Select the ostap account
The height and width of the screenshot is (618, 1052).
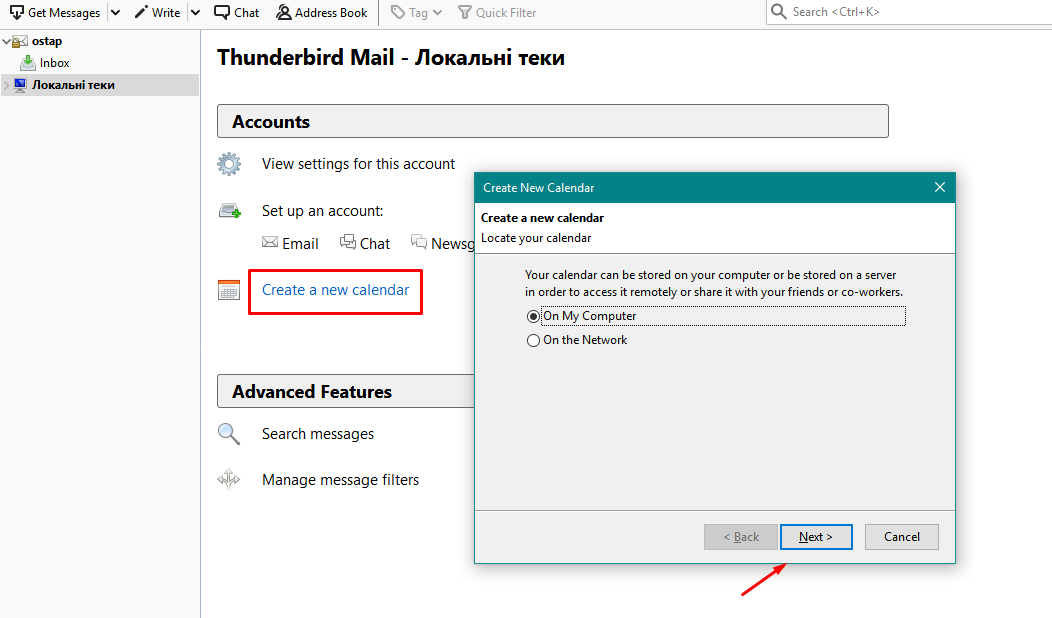46,42
